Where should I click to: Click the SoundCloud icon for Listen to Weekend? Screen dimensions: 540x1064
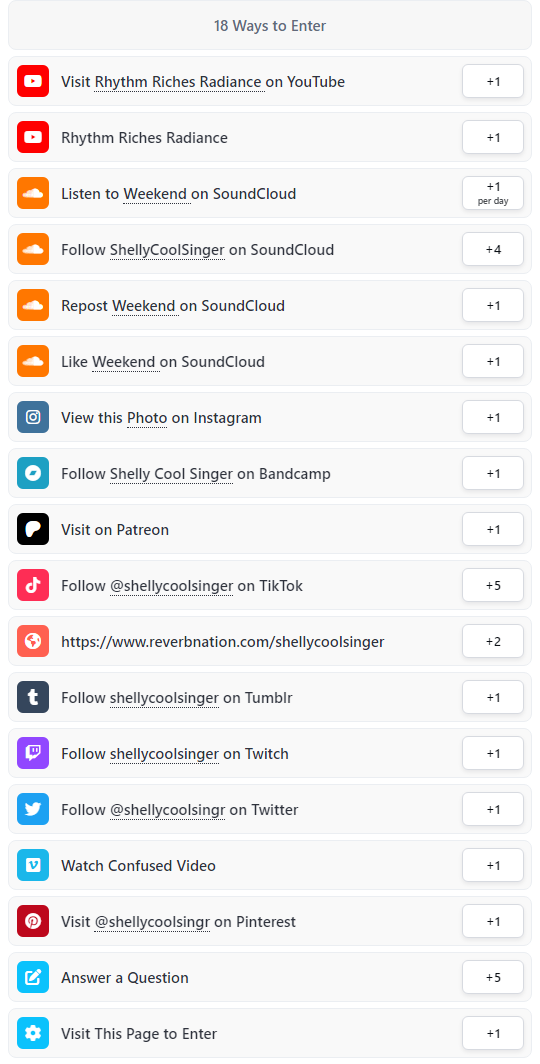[x=33, y=193]
